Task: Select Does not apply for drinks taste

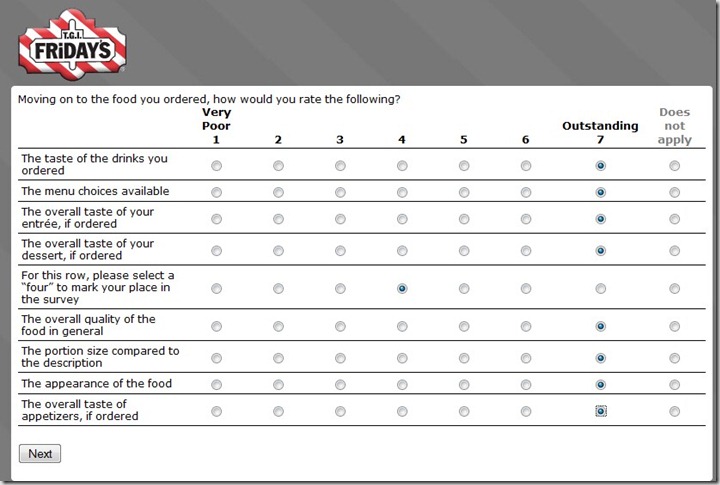Action: coord(675,165)
